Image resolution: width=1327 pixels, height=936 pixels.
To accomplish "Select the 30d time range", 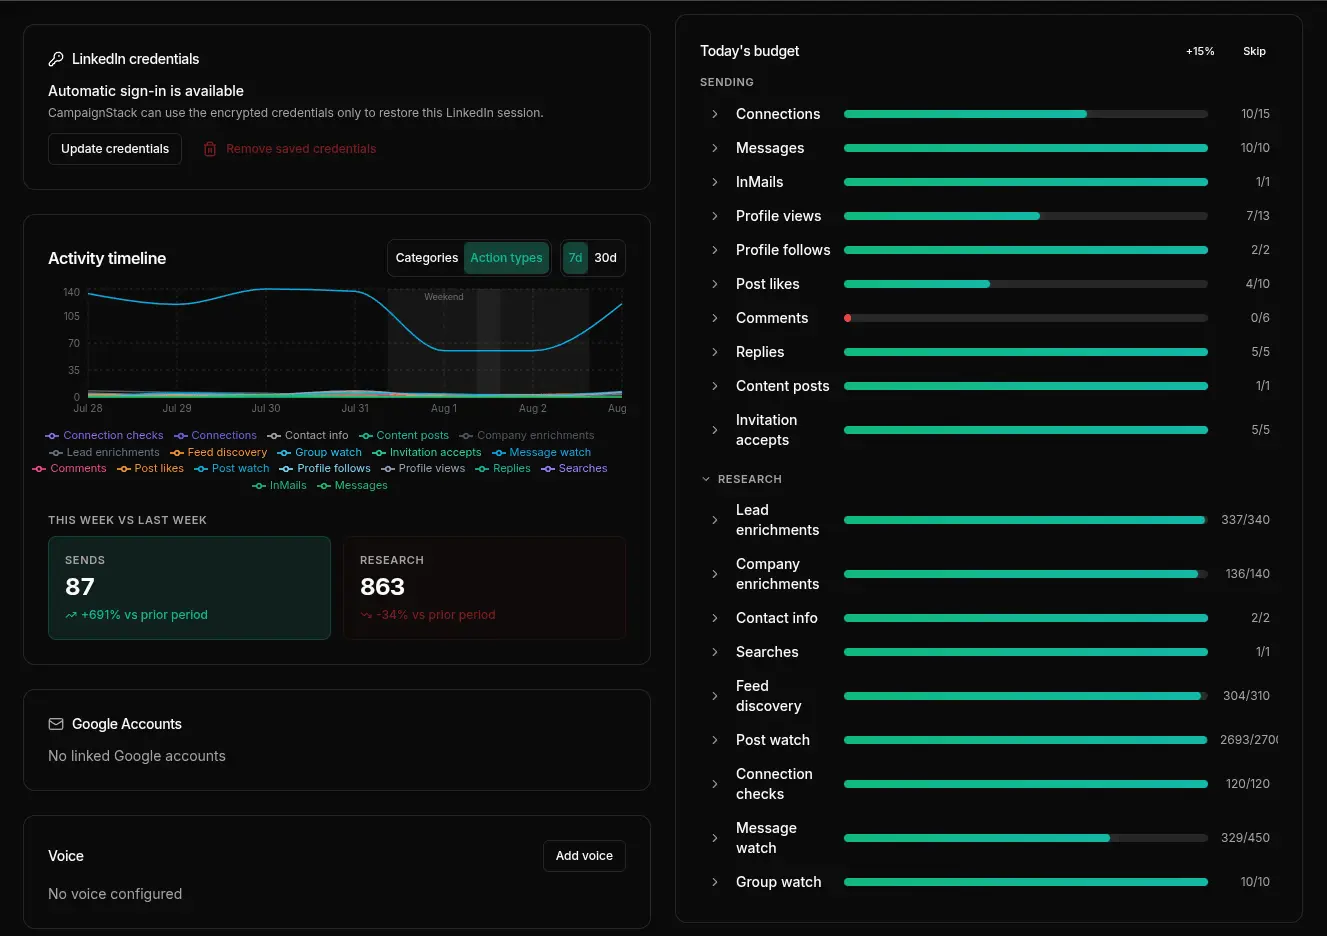I will coord(606,258).
